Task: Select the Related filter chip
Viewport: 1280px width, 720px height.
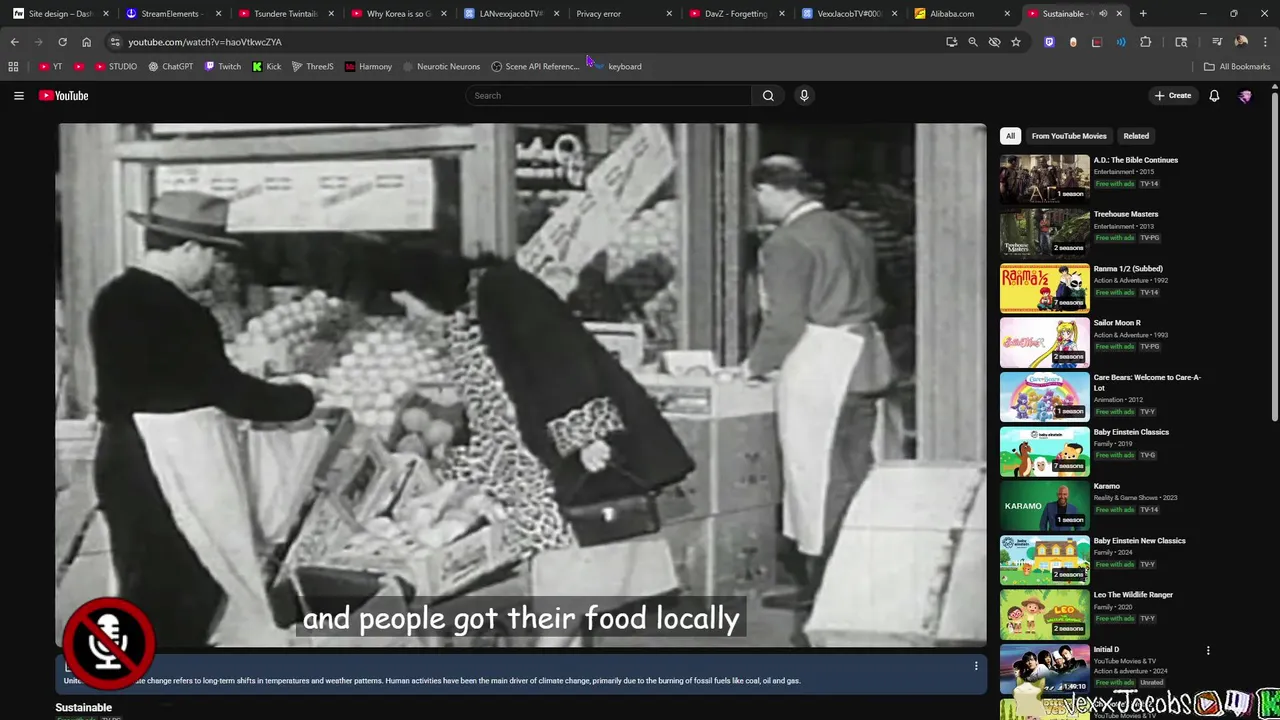Action: 1136,136
